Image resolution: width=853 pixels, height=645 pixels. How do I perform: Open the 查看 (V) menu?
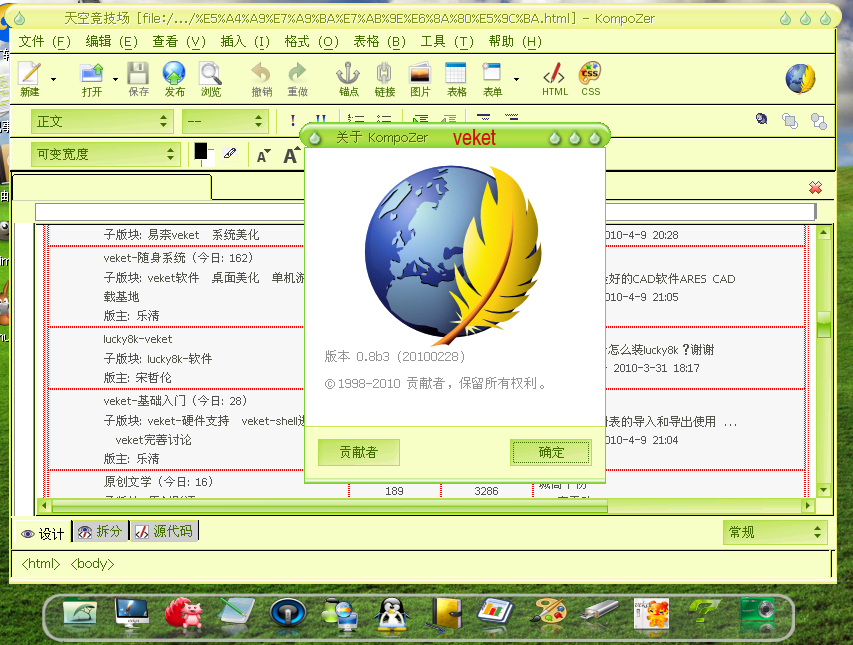pyautogui.click(x=178, y=41)
